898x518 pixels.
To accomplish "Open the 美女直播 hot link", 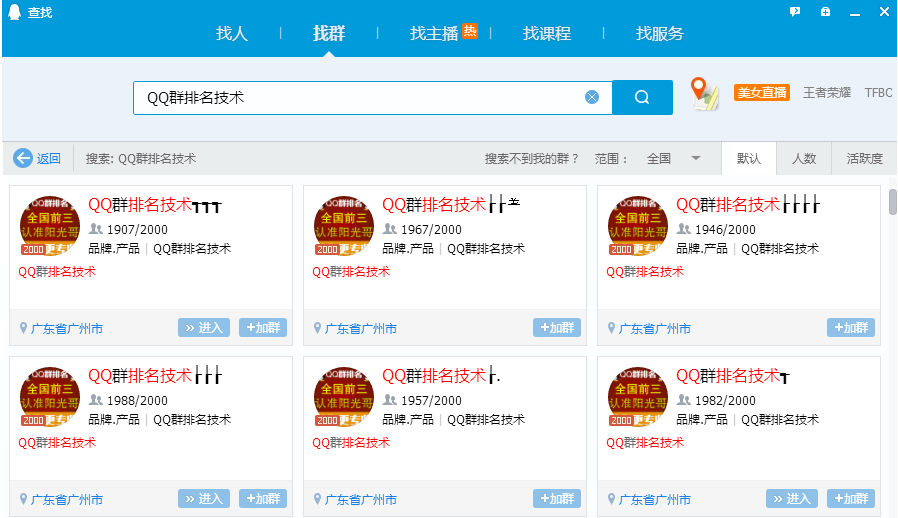I will point(762,92).
